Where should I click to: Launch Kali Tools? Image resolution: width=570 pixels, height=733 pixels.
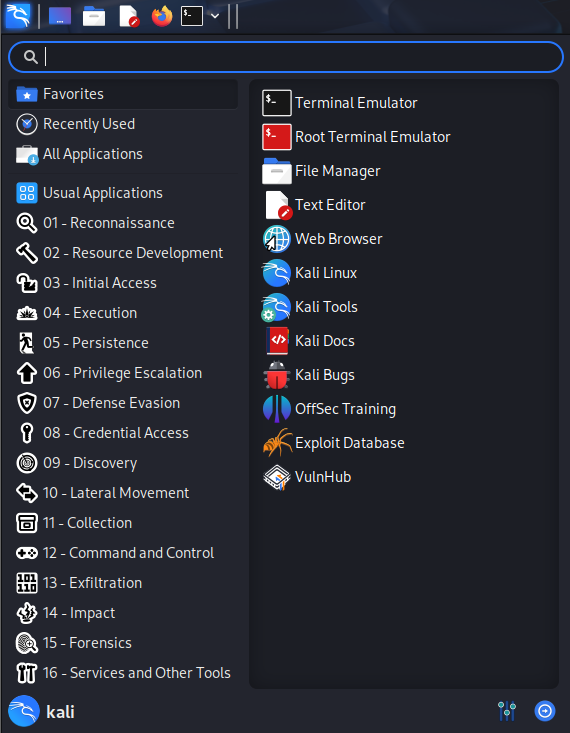coord(310,307)
